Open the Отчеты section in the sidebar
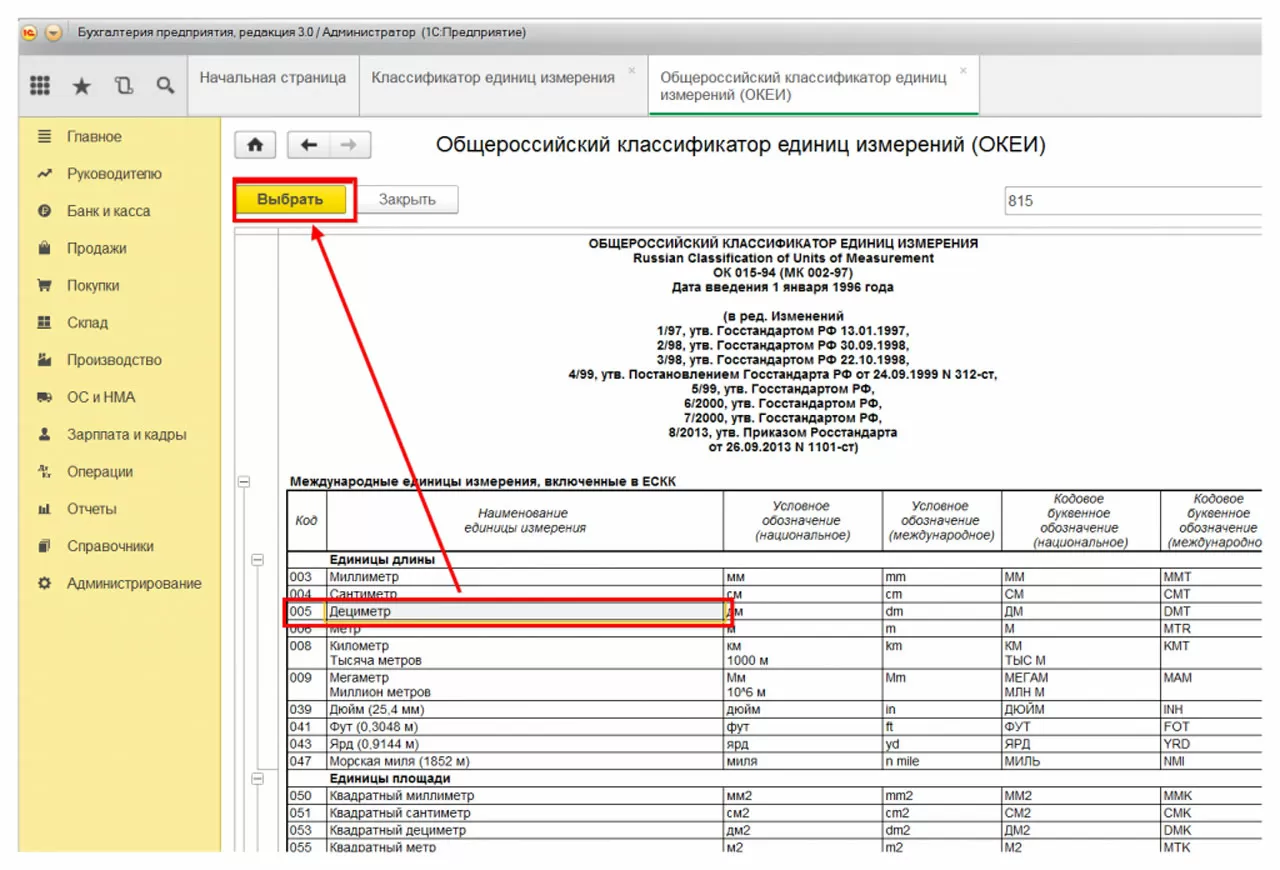 pos(92,509)
